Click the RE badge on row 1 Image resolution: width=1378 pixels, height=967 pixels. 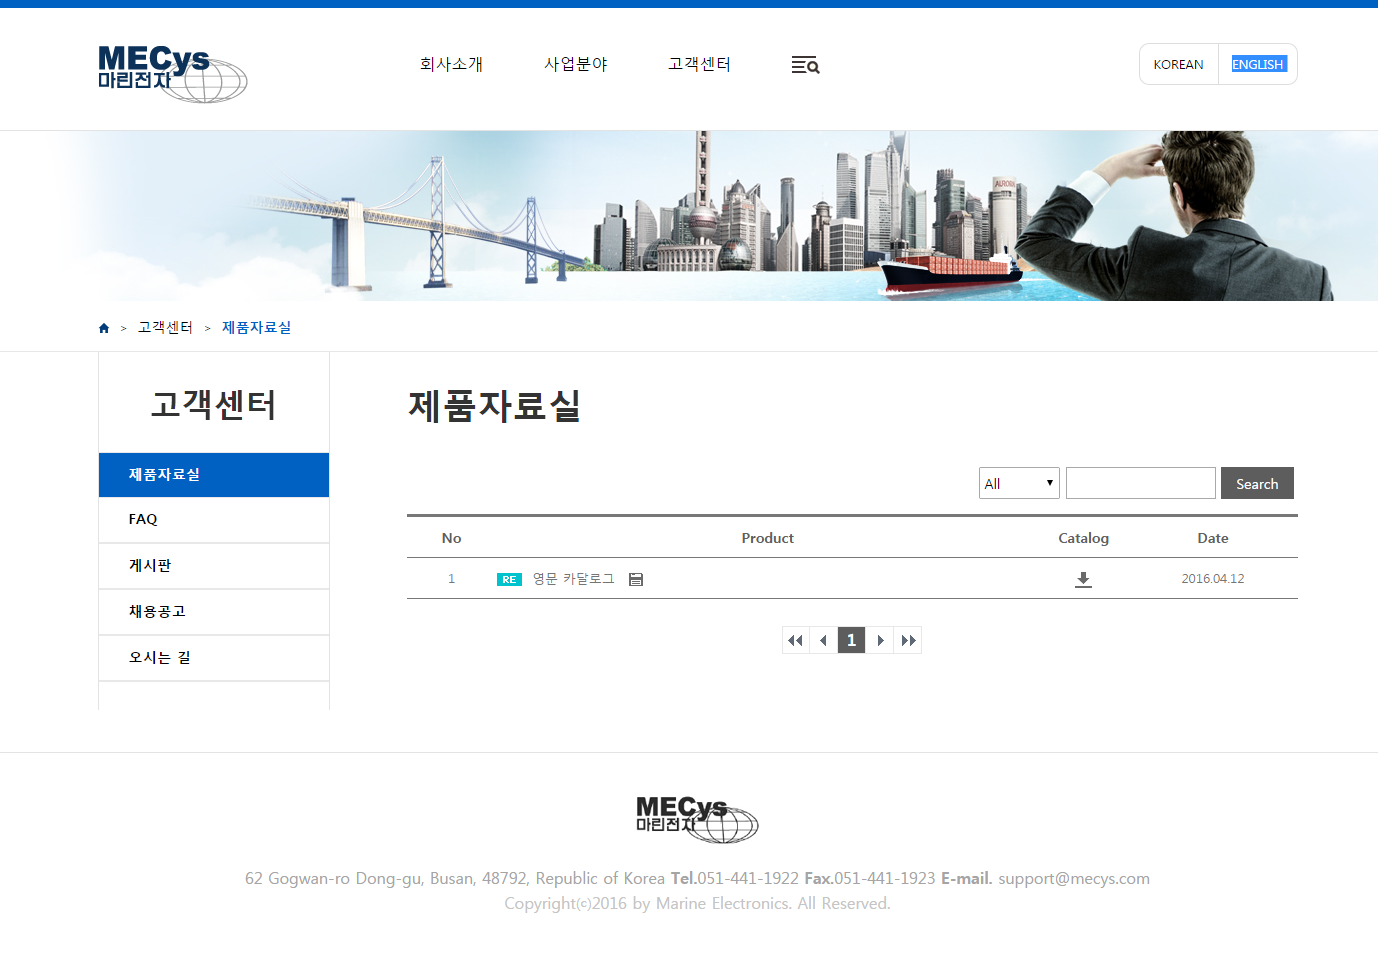[x=509, y=579]
